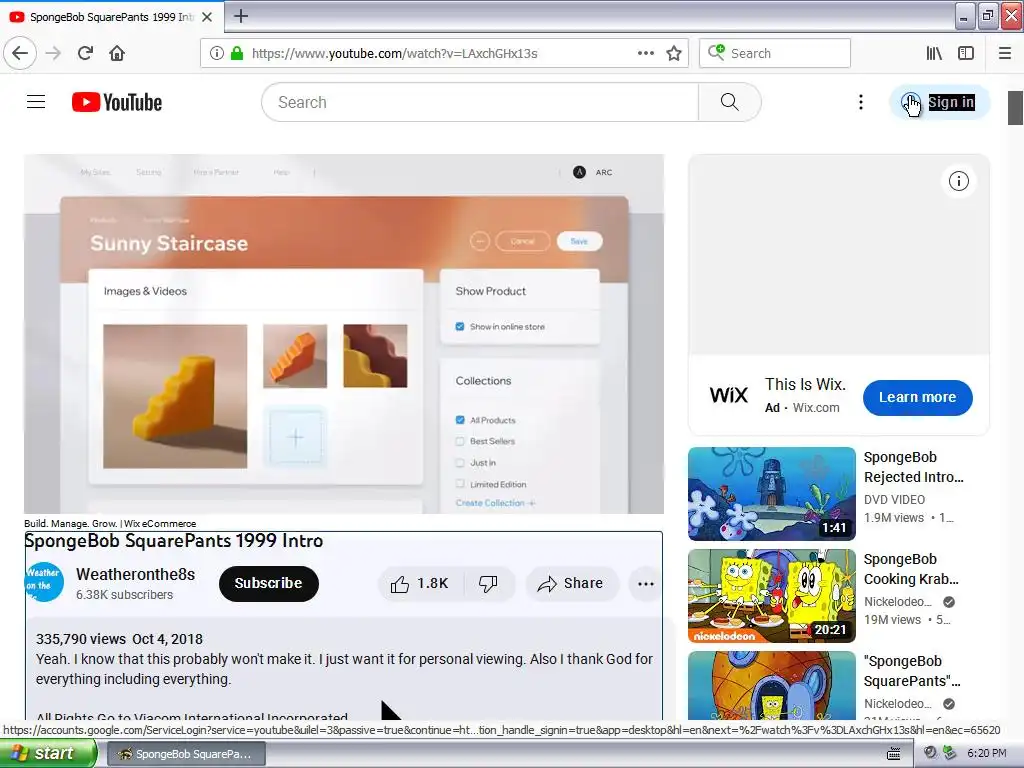Open the browser home page
Viewport: 1024px width, 768px height.
[x=117, y=53]
